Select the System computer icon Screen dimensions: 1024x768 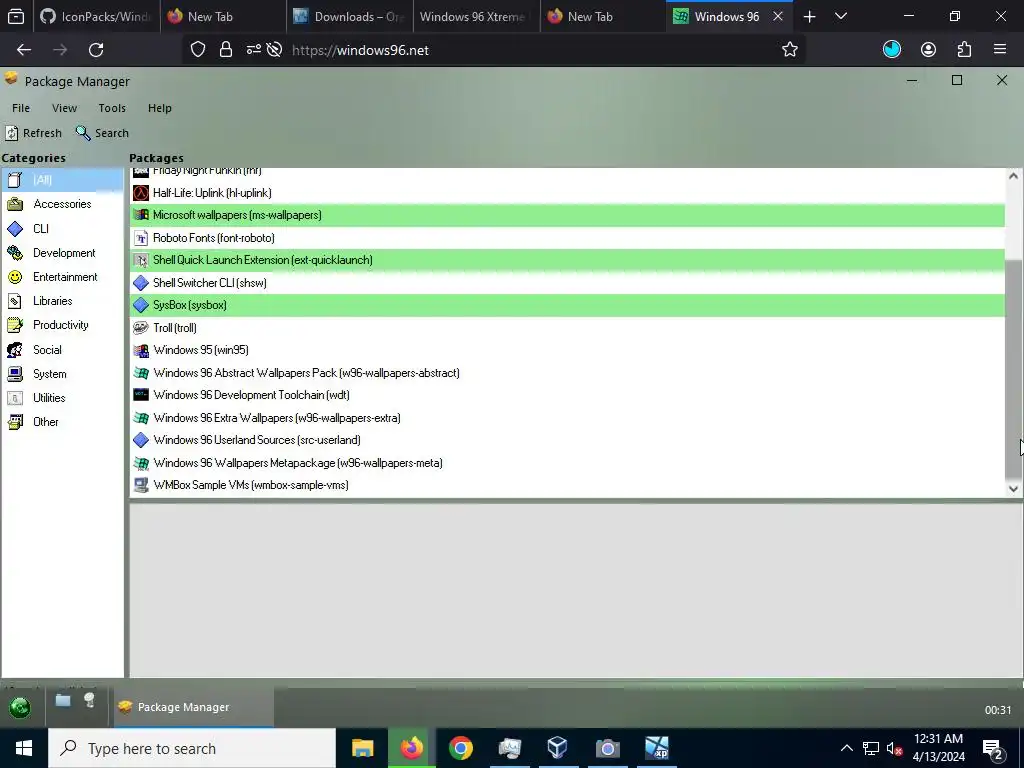point(15,374)
